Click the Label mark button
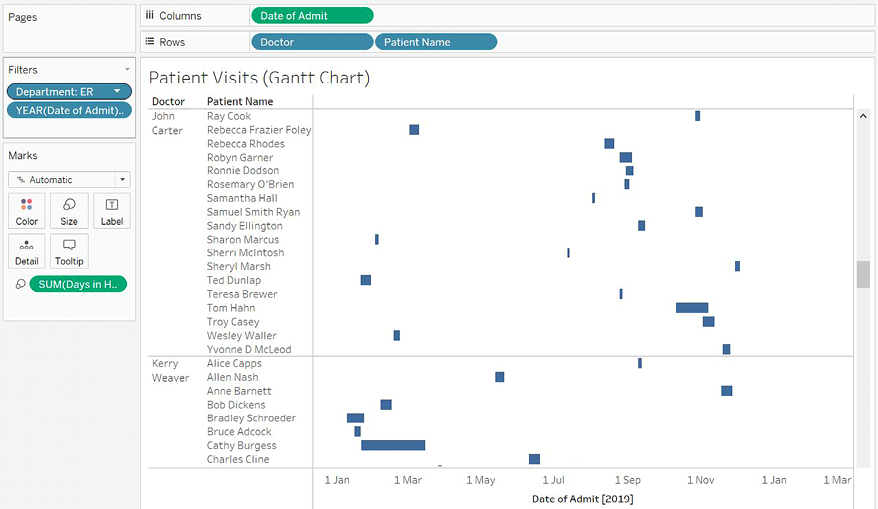The width and height of the screenshot is (878, 509). tap(111, 211)
